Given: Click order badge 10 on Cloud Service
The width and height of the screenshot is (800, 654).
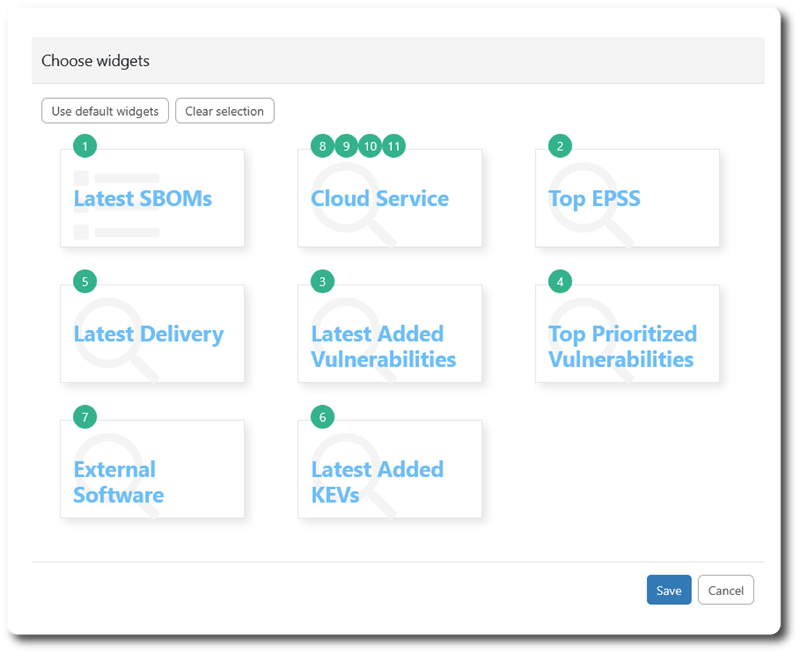Looking at the screenshot, I should click(370, 146).
